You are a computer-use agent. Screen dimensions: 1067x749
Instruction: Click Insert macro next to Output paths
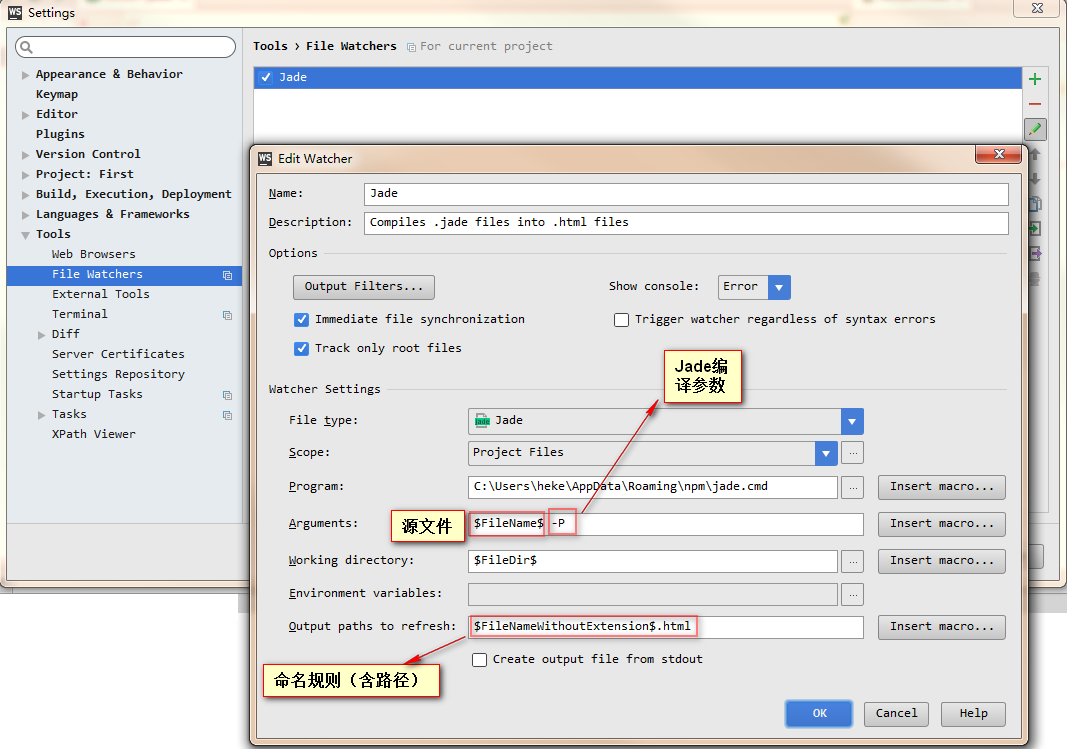coord(941,627)
